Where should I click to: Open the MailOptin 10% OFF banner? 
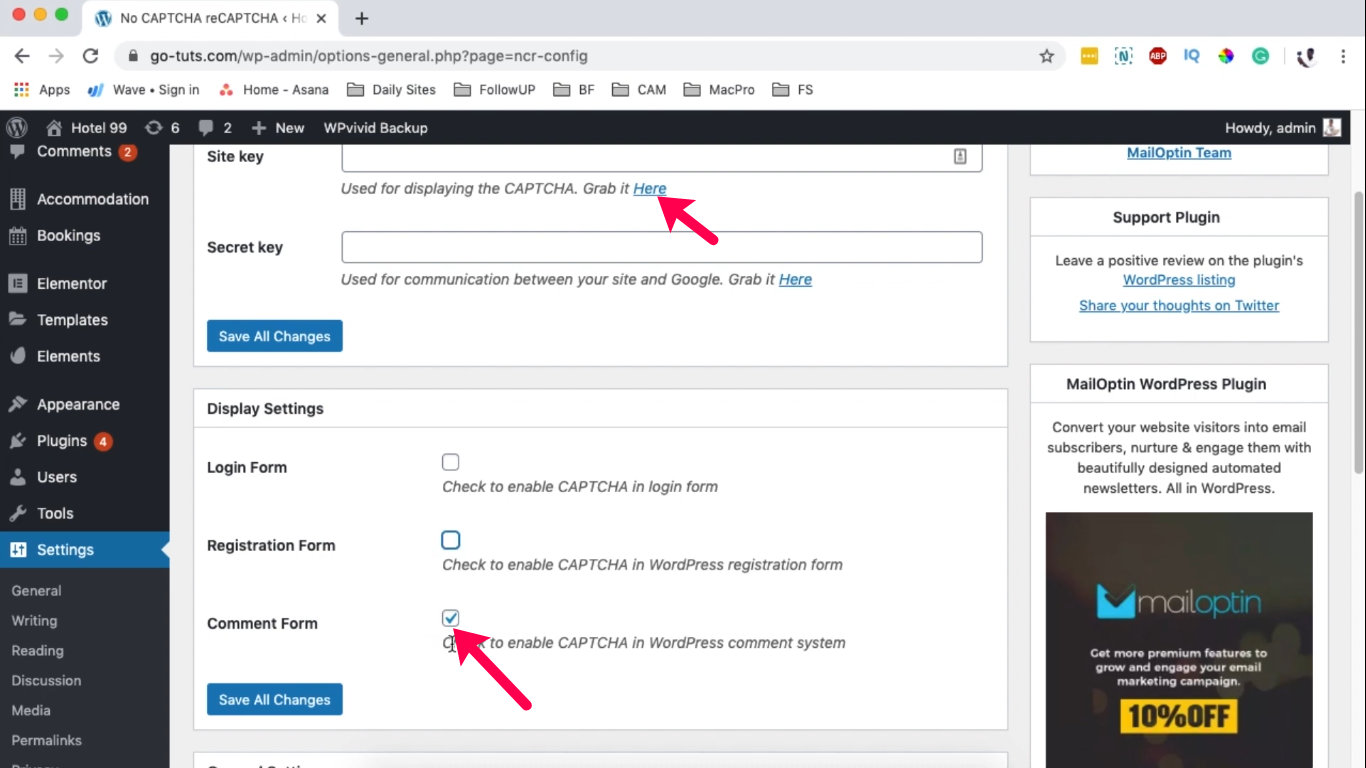[1179, 640]
